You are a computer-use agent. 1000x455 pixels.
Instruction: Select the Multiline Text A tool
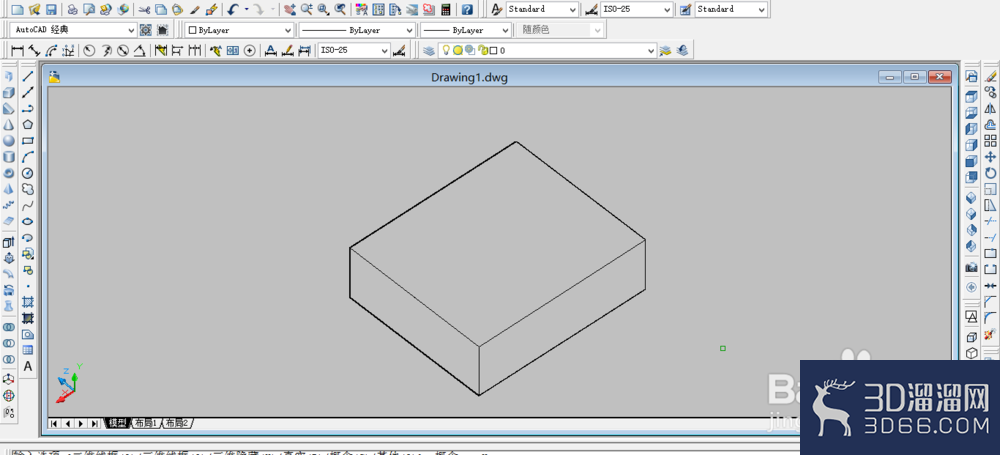28,366
